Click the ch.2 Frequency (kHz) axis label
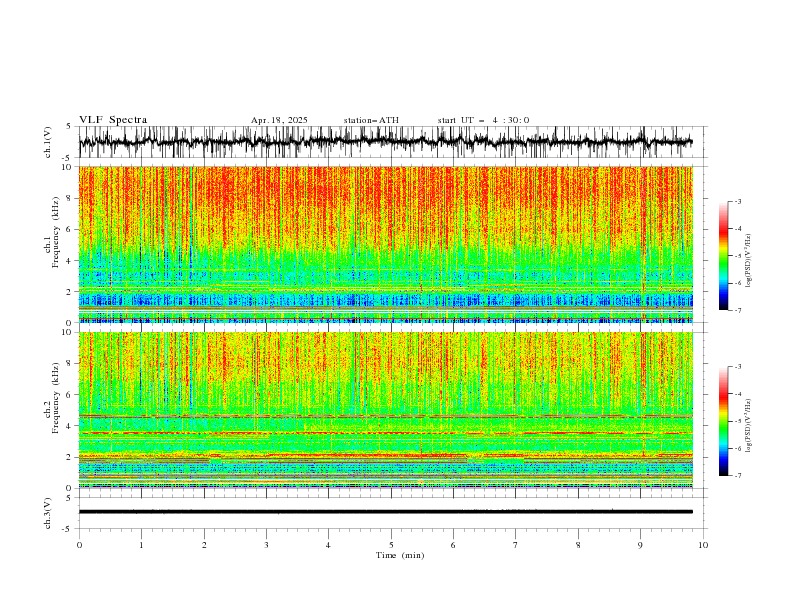 [x=52, y=398]
